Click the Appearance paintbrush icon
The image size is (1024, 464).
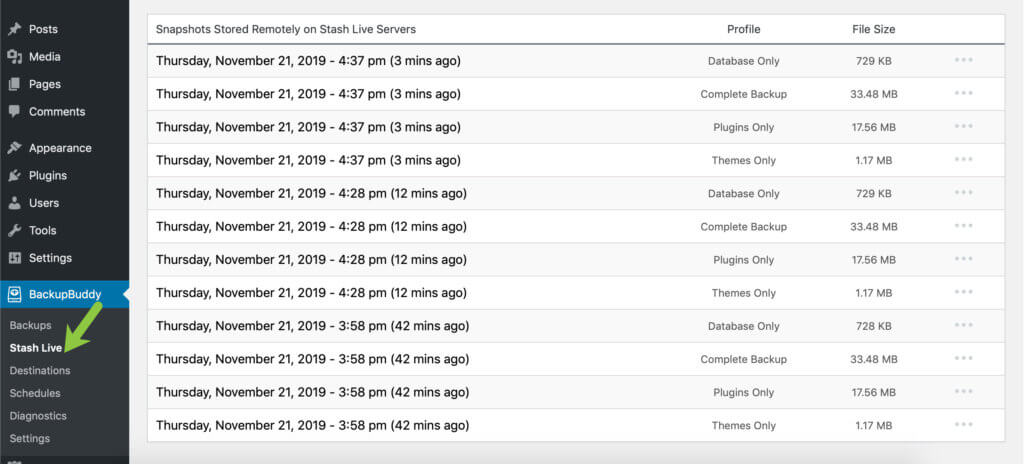click(14, 148)
